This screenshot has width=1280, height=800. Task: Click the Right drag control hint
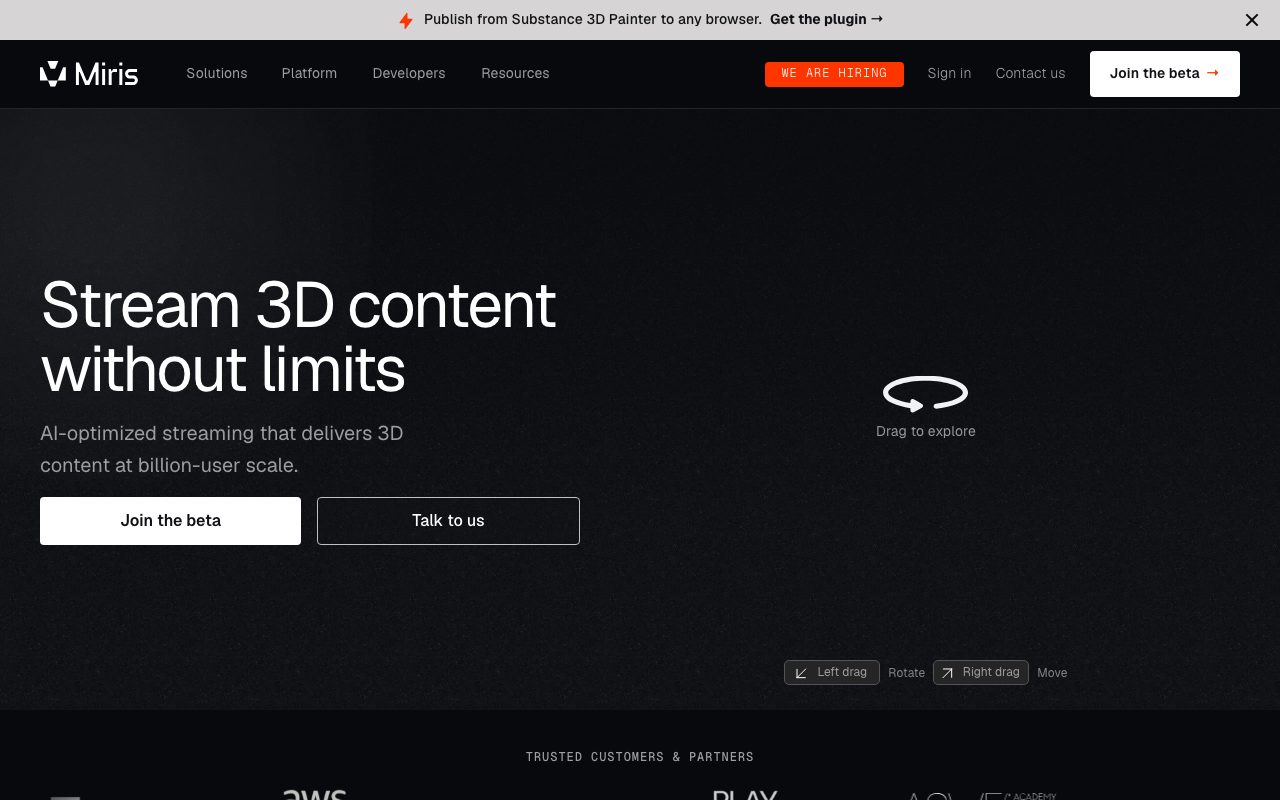(981, 672)
